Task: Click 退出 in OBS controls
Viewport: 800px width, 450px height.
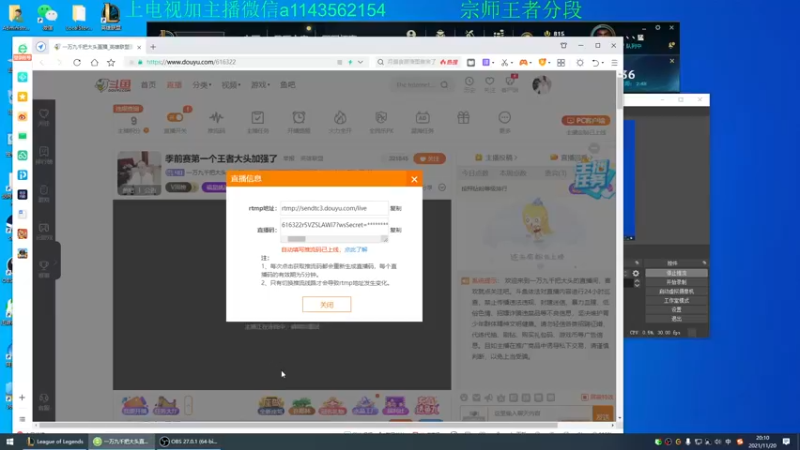Action: tap(677, 319)
